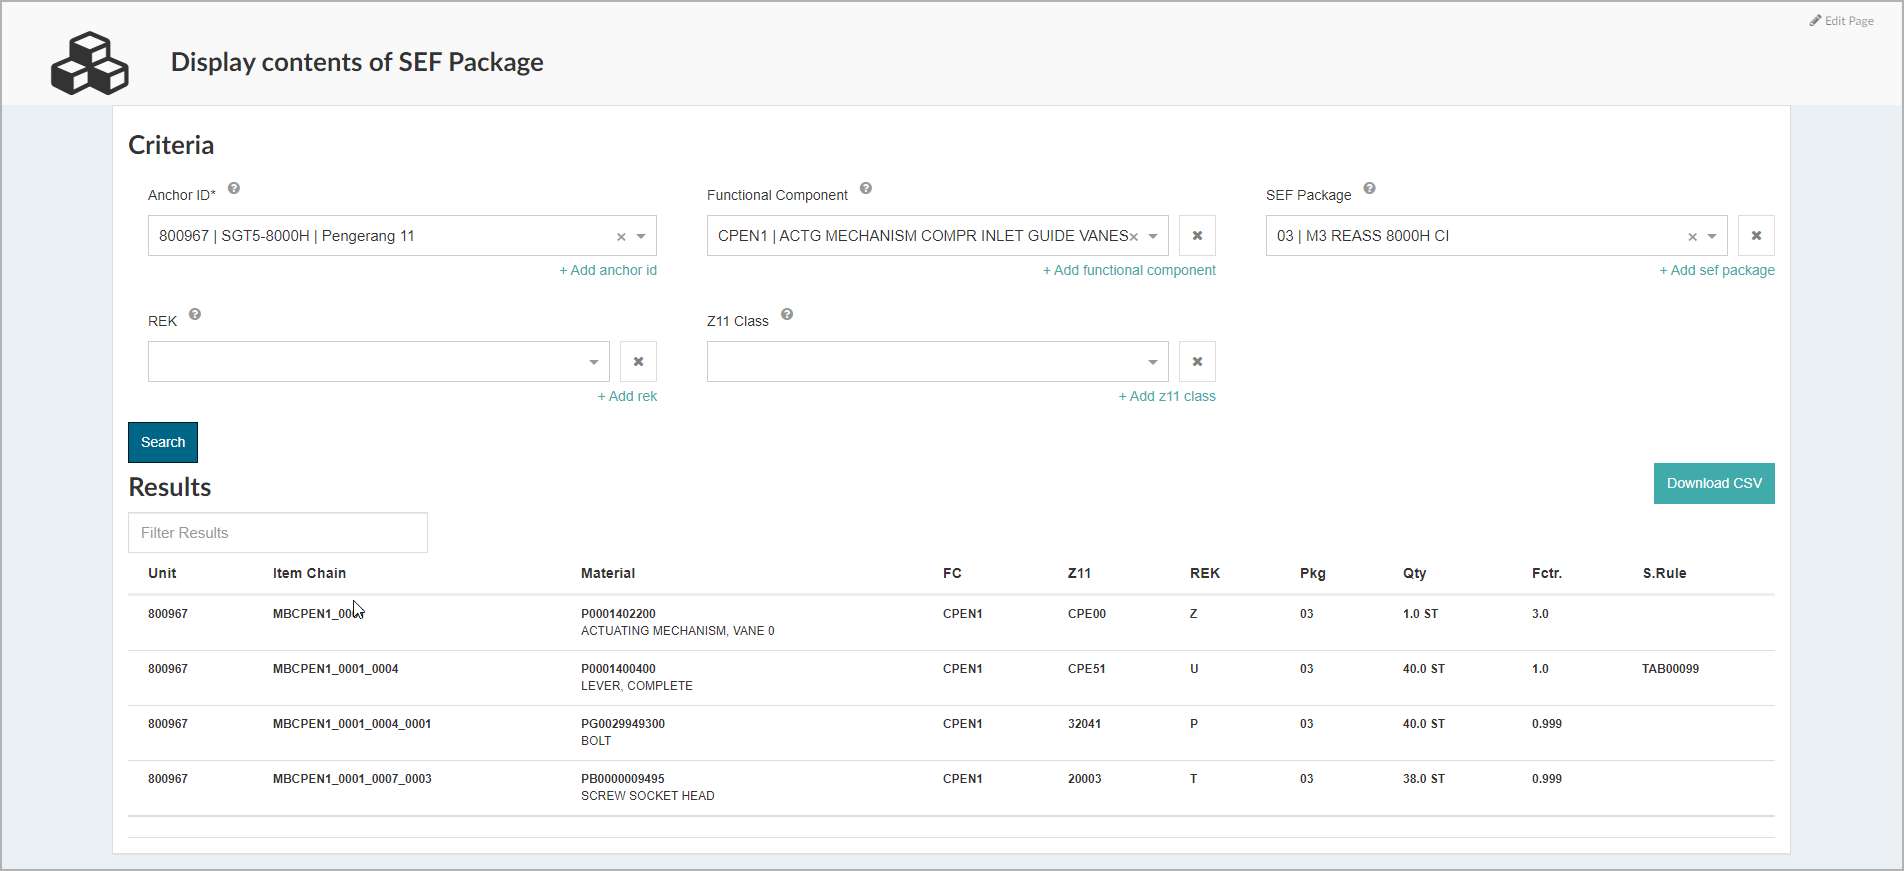The image size is (1904, 871).
Task: Click the LEVER, COMPLETE description
Action: tap(637, 686)
